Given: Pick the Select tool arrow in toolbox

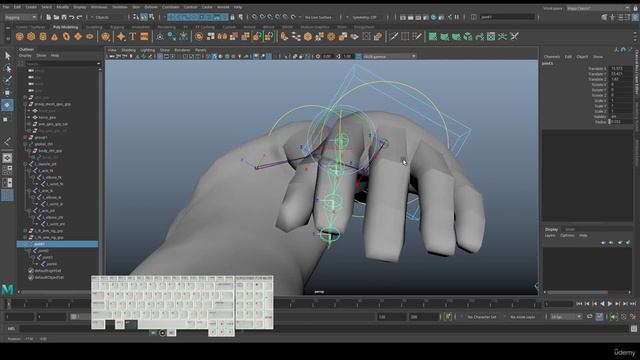Looking at the screenshot, I should [x=7, y=56].
